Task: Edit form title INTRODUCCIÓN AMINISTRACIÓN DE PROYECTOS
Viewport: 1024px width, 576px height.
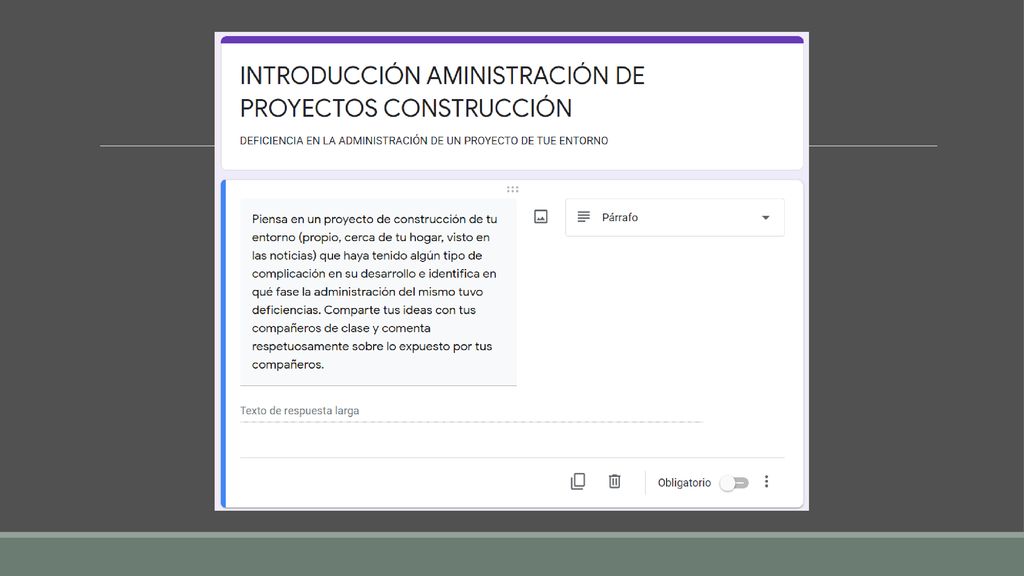Action: [442, 92]
